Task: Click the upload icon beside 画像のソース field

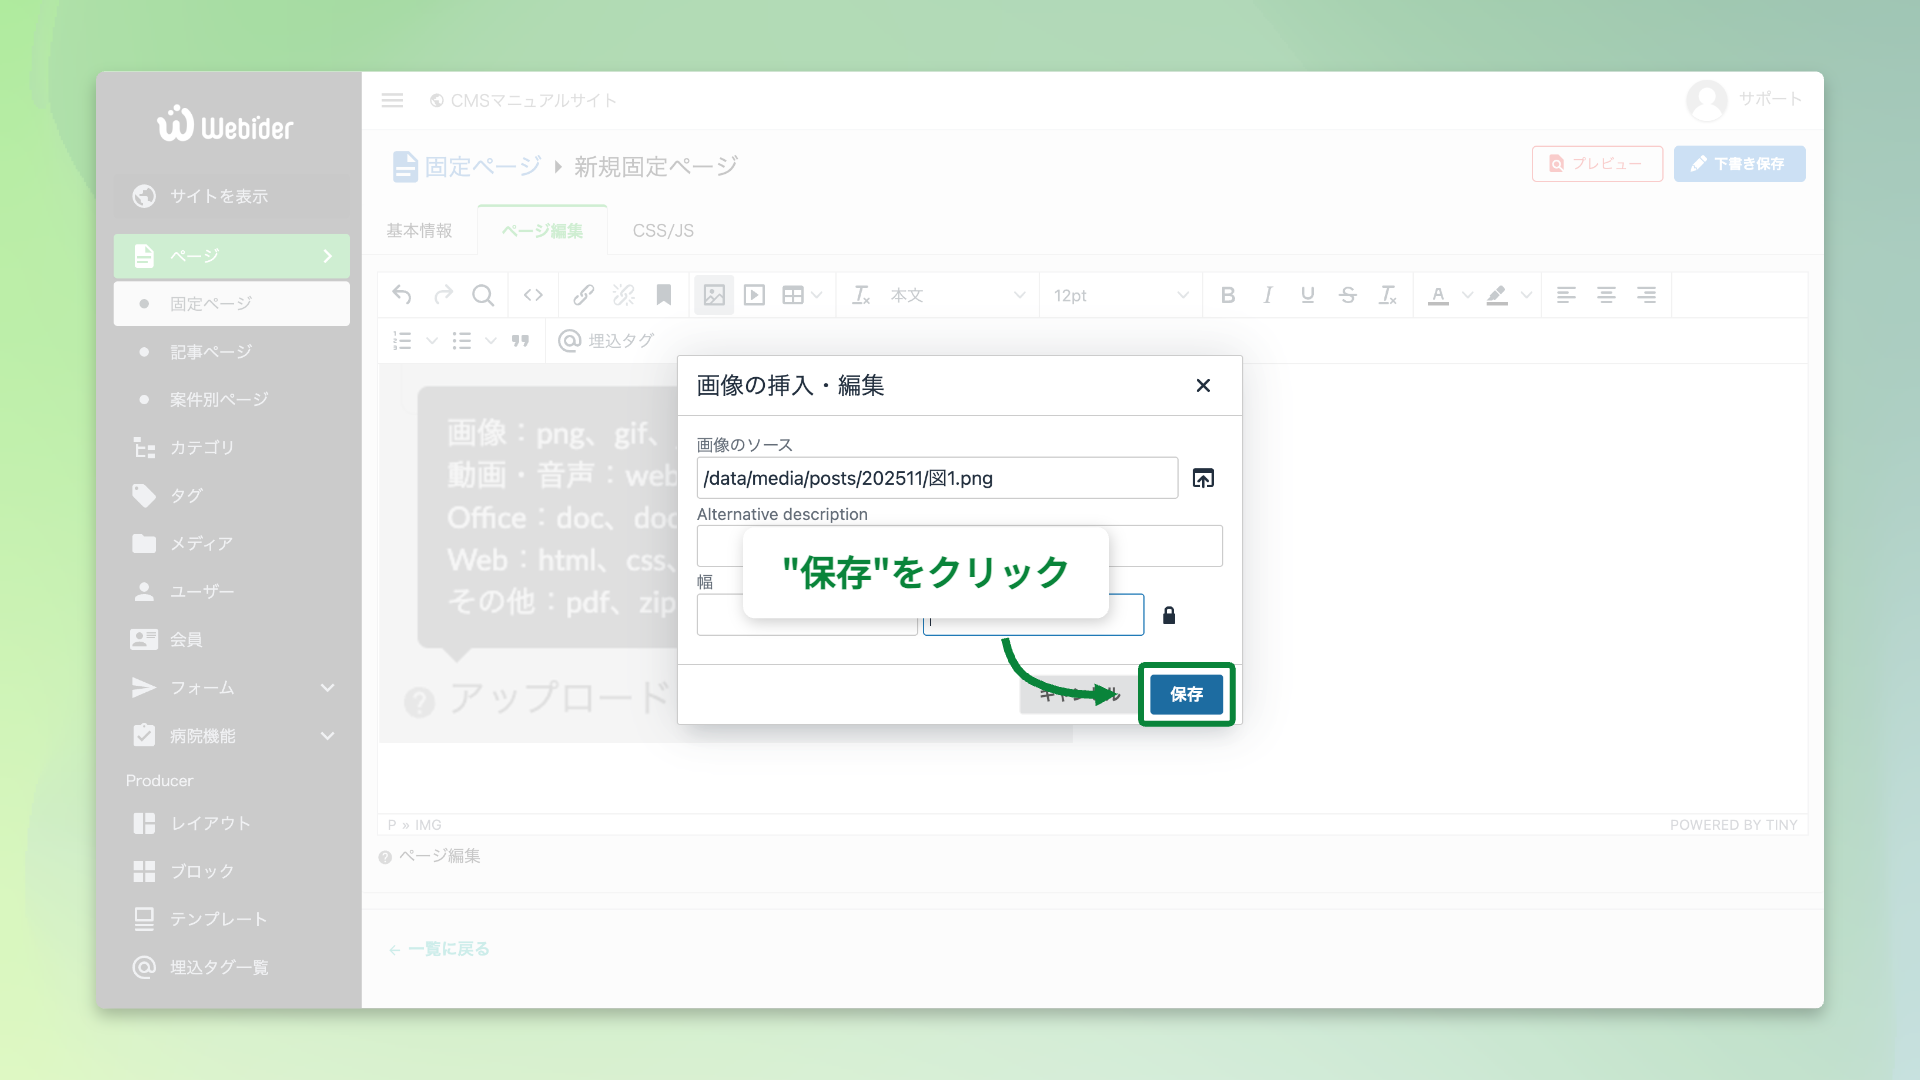Action: (1203, 478)
